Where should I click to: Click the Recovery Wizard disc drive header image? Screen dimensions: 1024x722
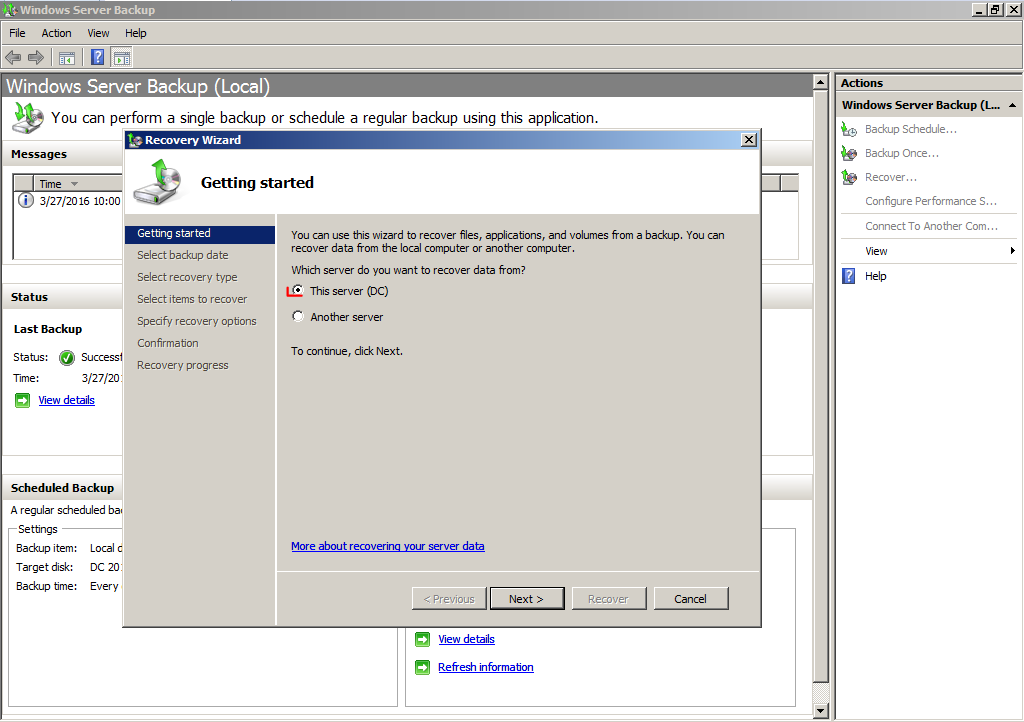[x=158, y=182]
